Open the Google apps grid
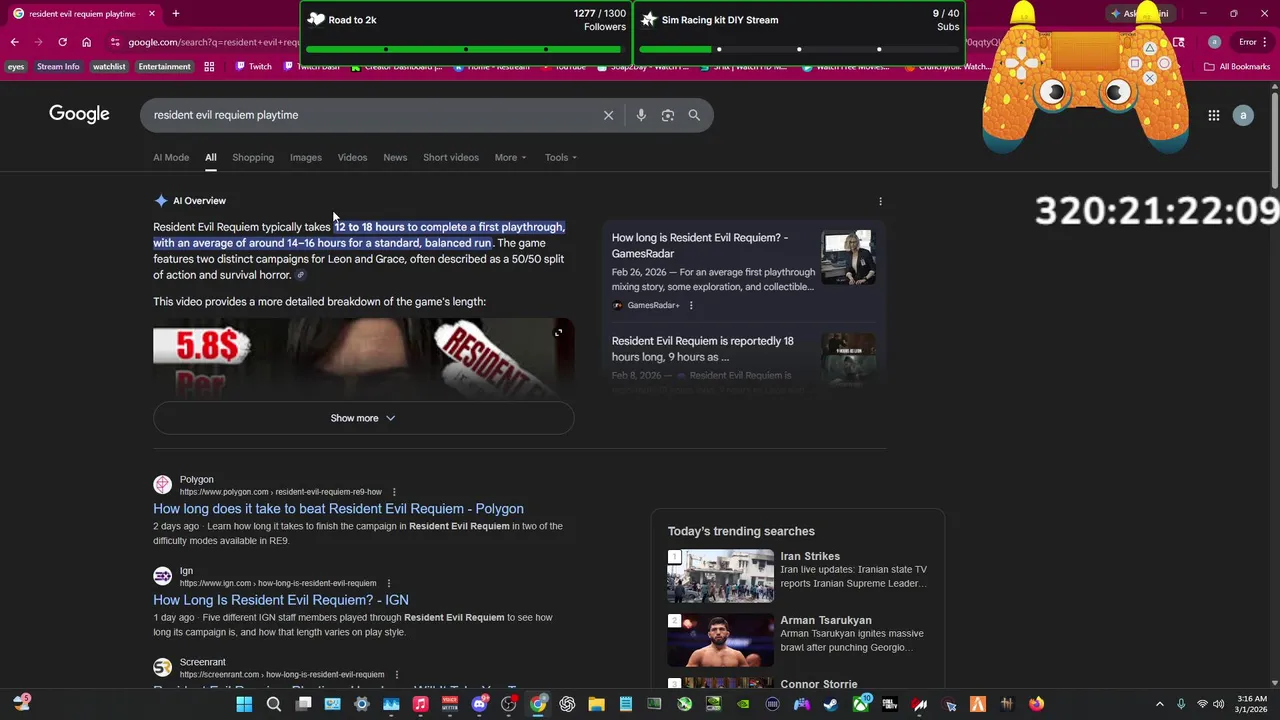 point(1213,115)
